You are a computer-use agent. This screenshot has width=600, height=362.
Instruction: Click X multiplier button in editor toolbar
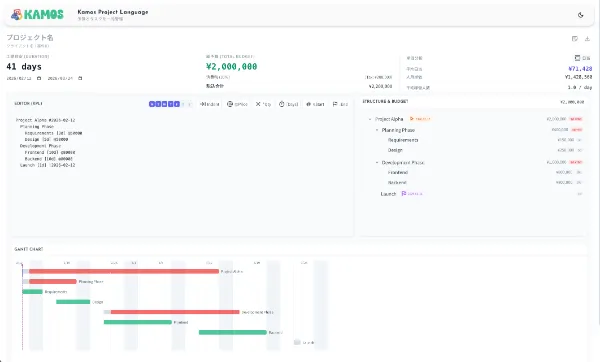pyautogui.click(x=263, y=104)
